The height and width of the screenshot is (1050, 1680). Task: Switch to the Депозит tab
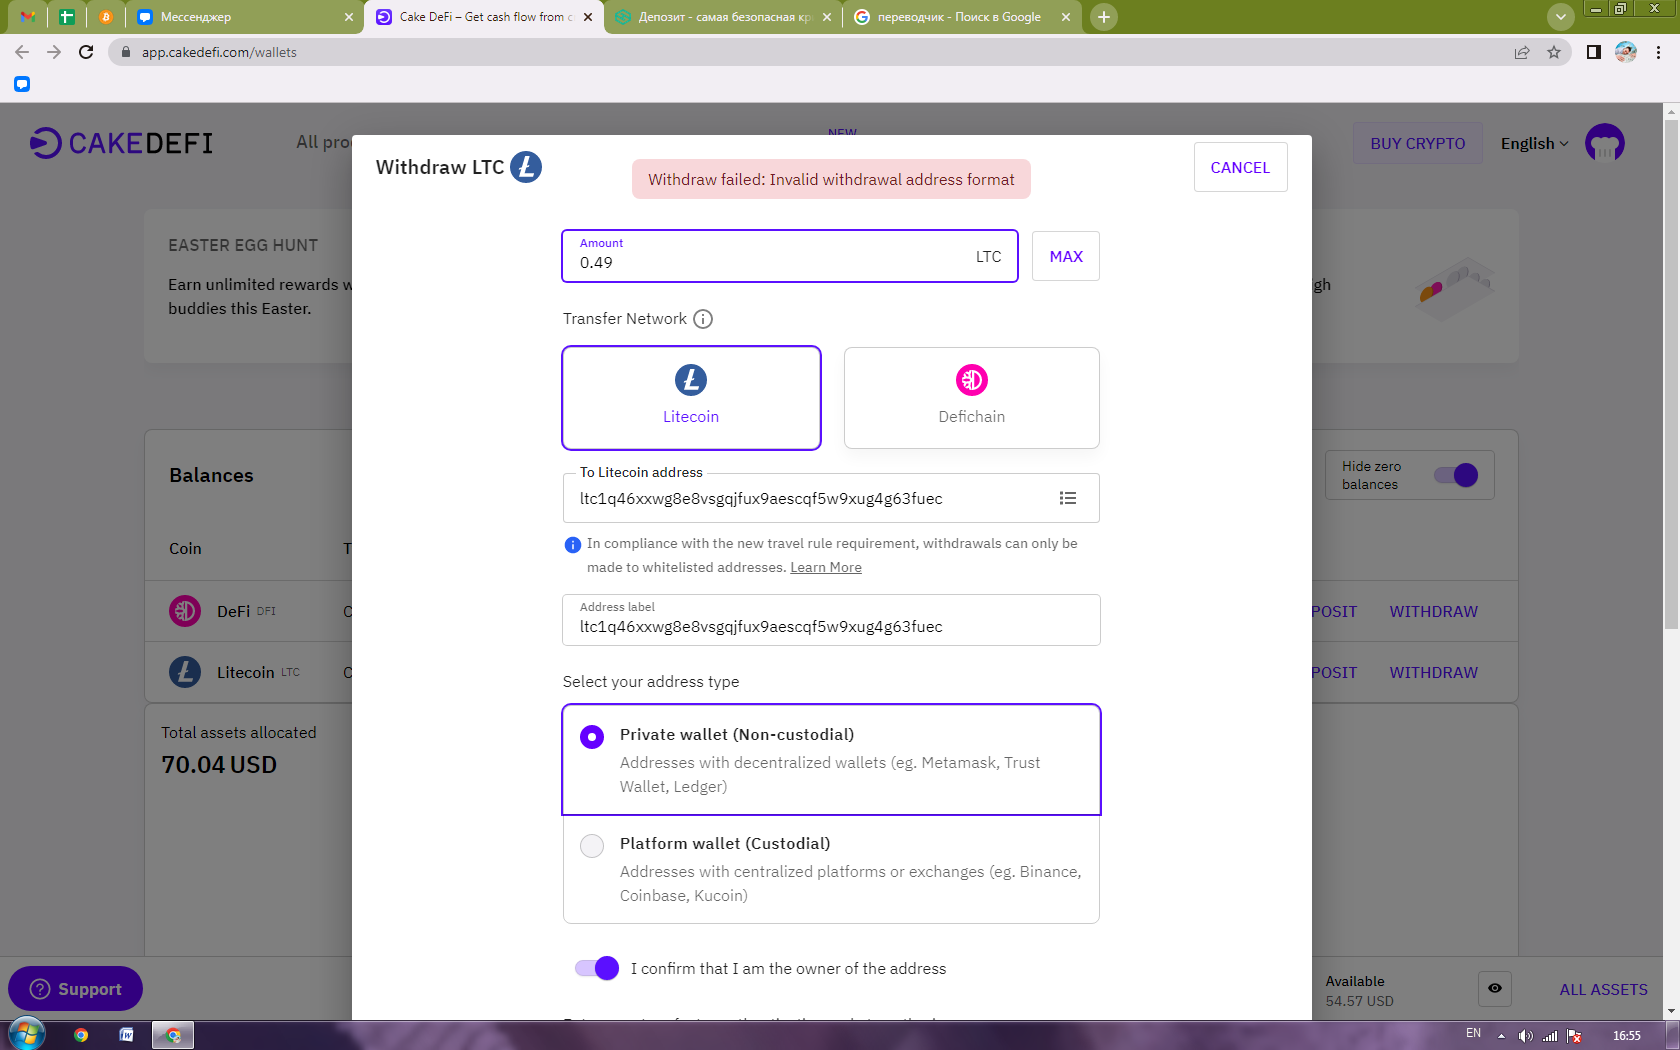[723, 17]
